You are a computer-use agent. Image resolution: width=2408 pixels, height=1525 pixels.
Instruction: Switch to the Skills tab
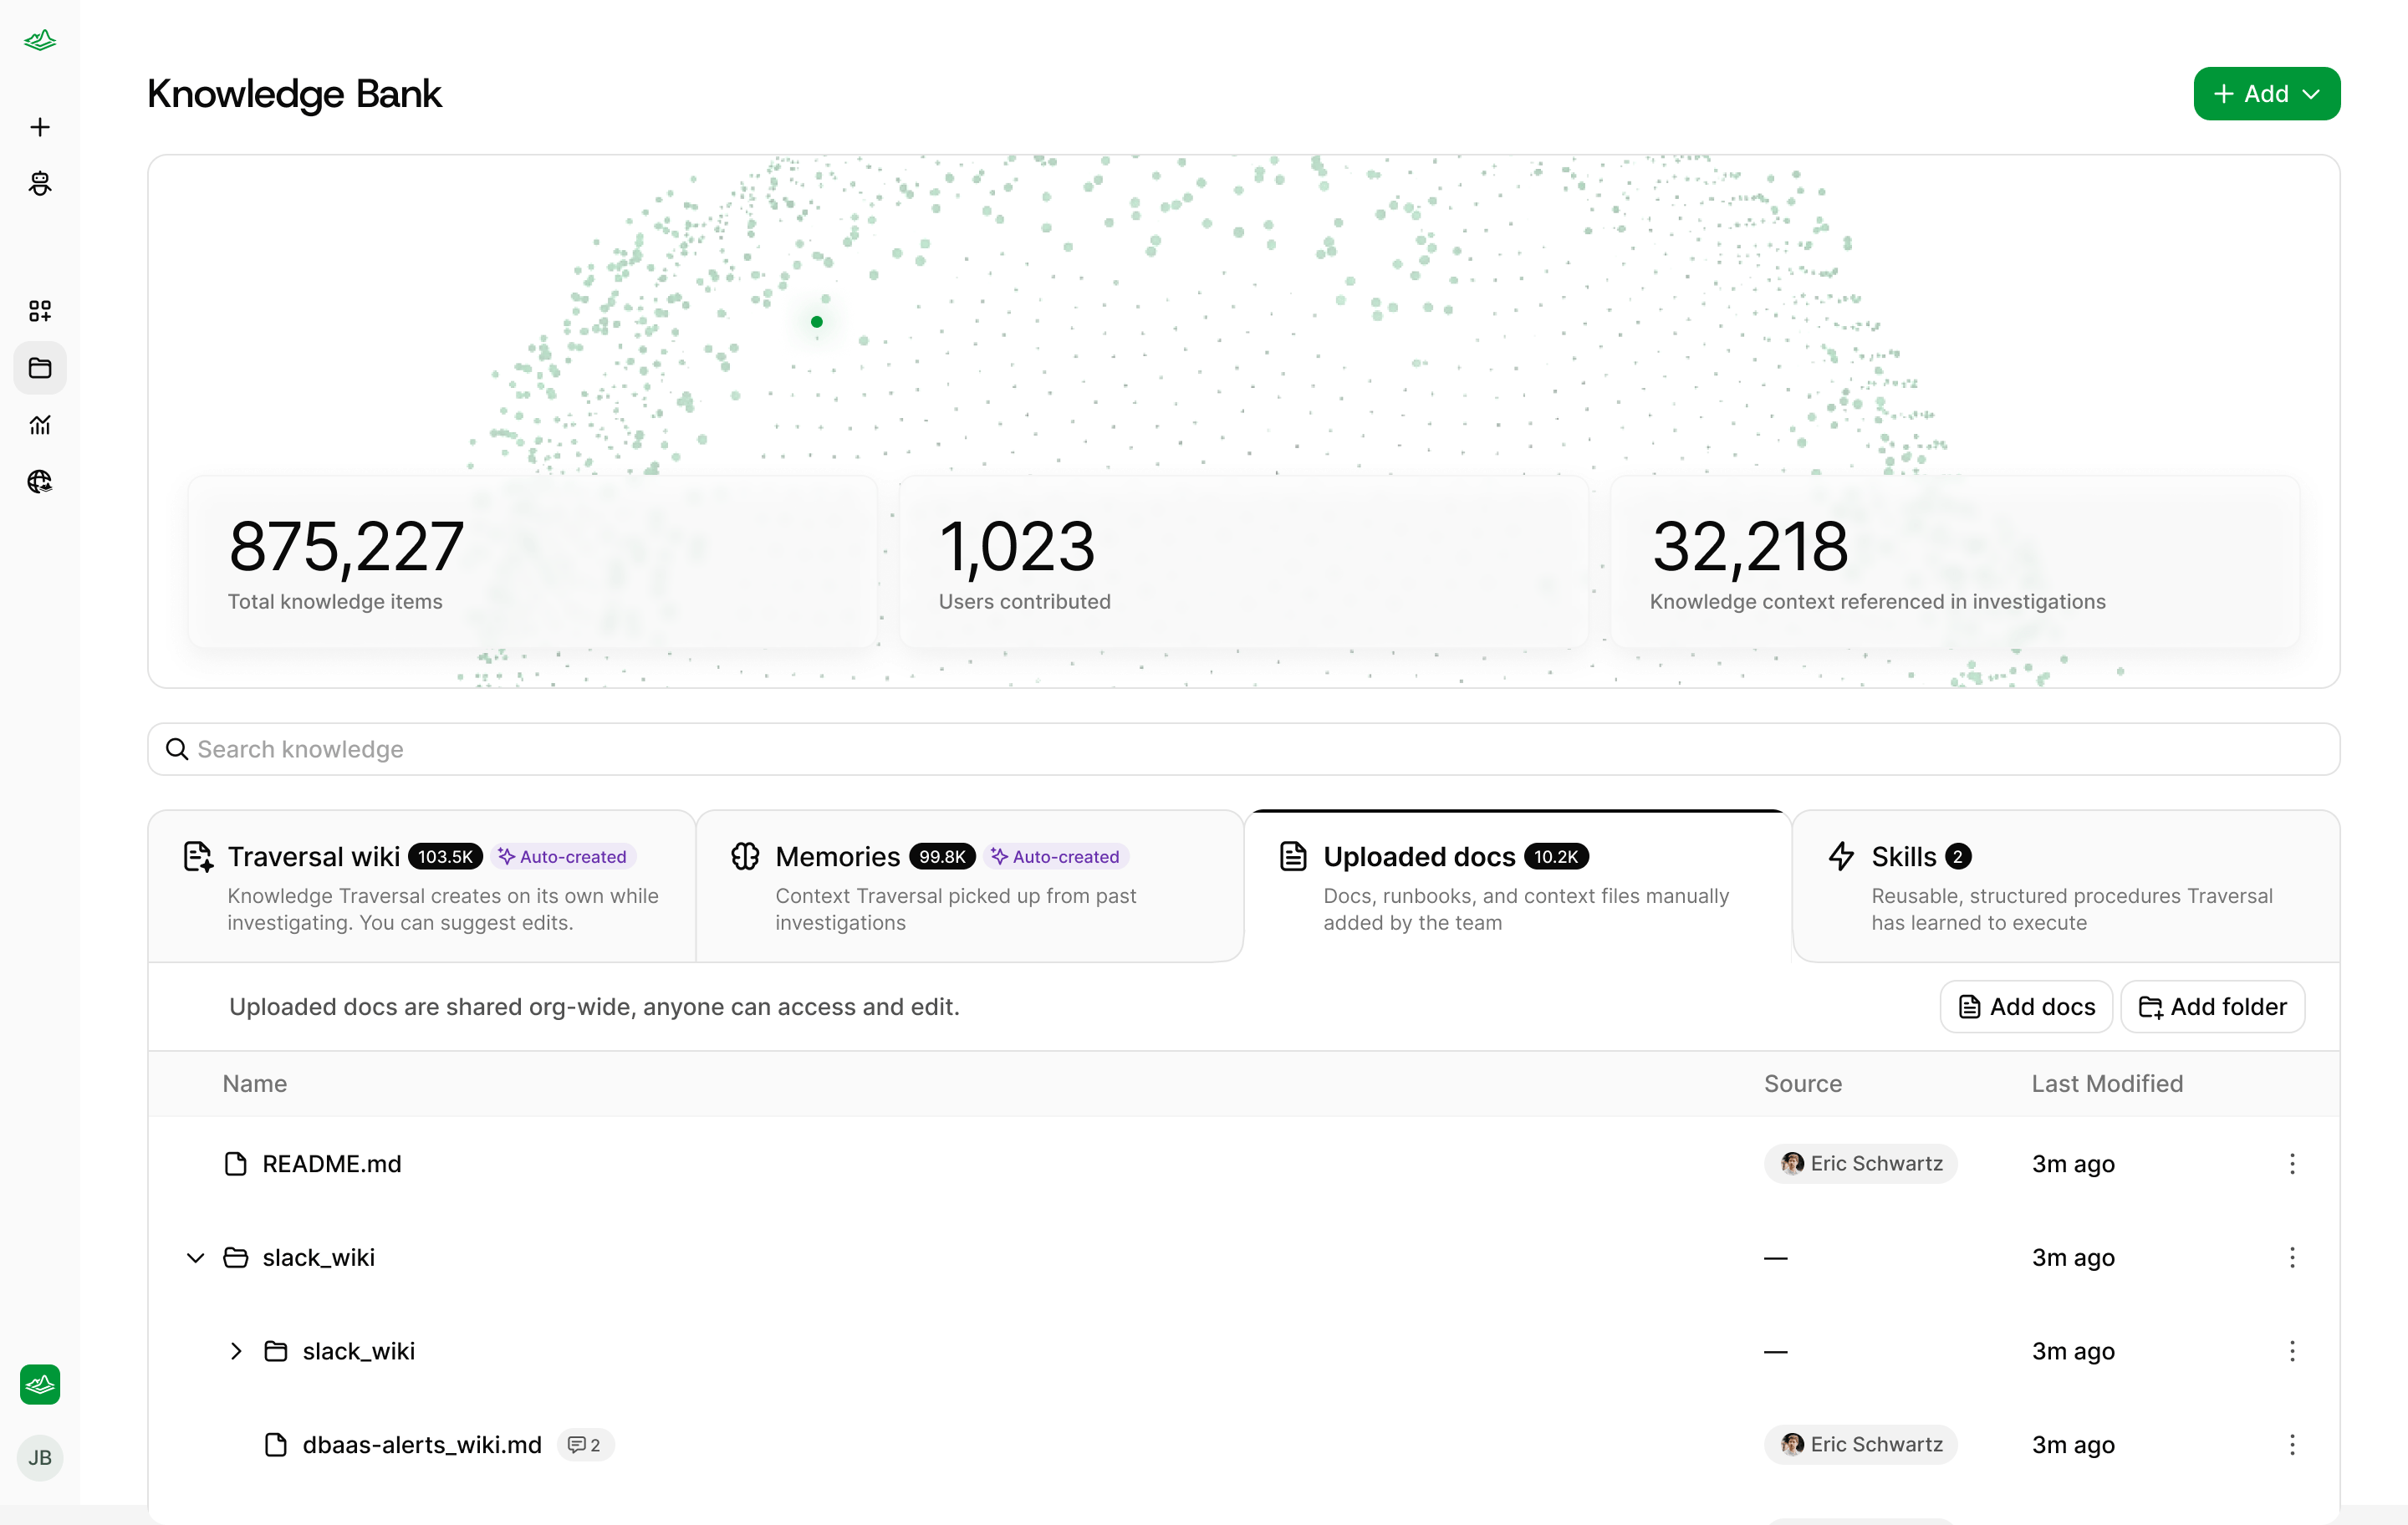point(2066,886)
